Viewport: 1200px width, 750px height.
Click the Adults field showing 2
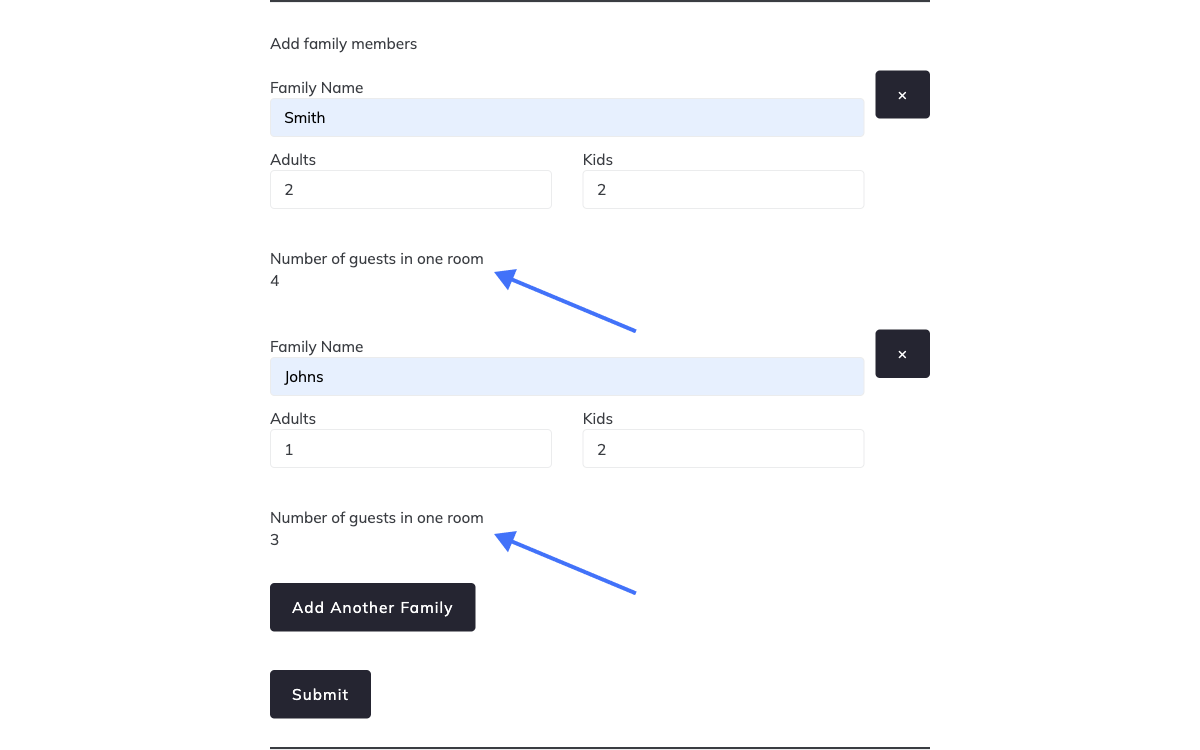[410, 189]
